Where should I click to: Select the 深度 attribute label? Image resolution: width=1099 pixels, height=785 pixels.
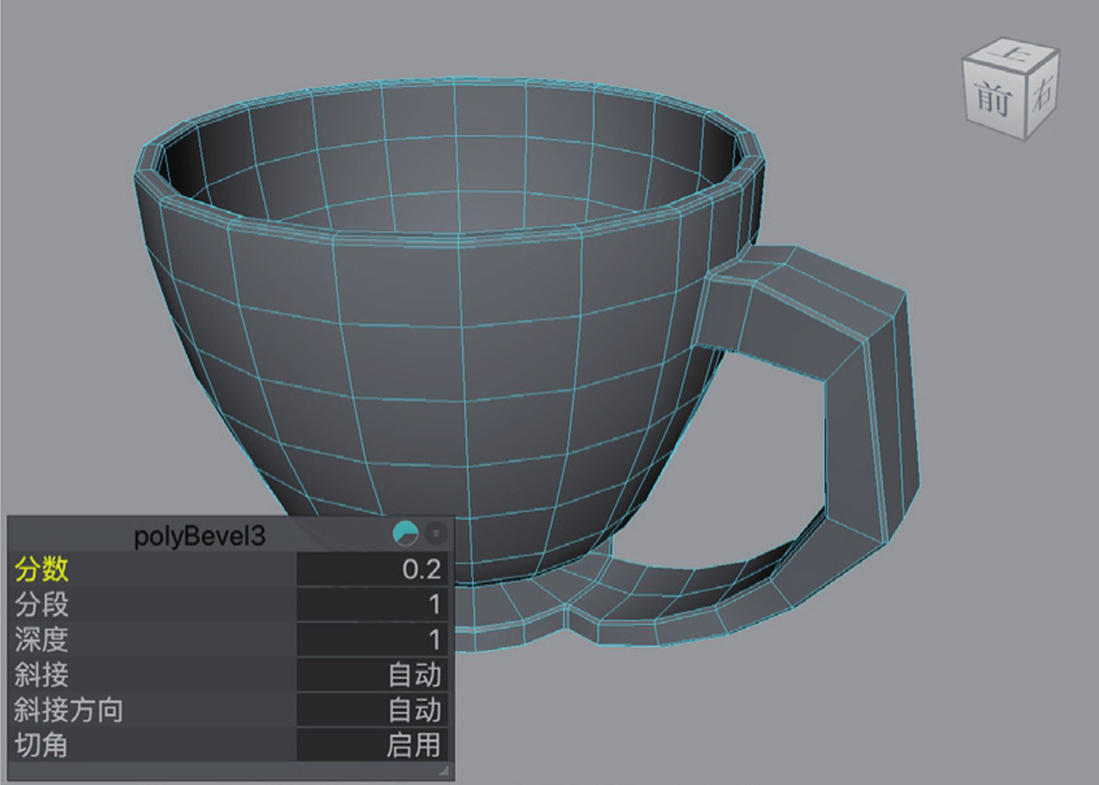tap(42, 639)
